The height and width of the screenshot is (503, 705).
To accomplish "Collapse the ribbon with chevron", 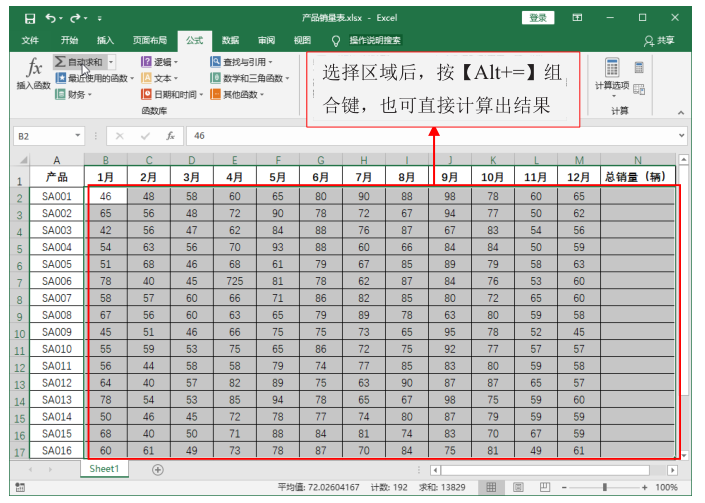I will [681, 113].
